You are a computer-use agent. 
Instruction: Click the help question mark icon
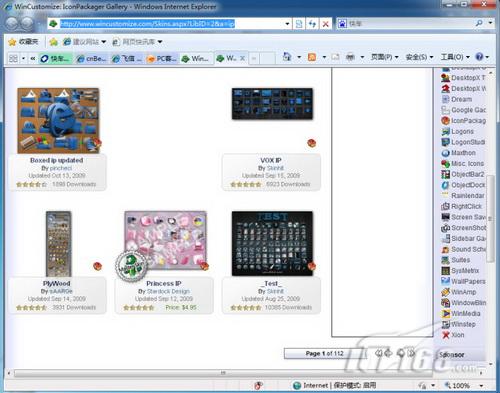[x=479, y=57]
